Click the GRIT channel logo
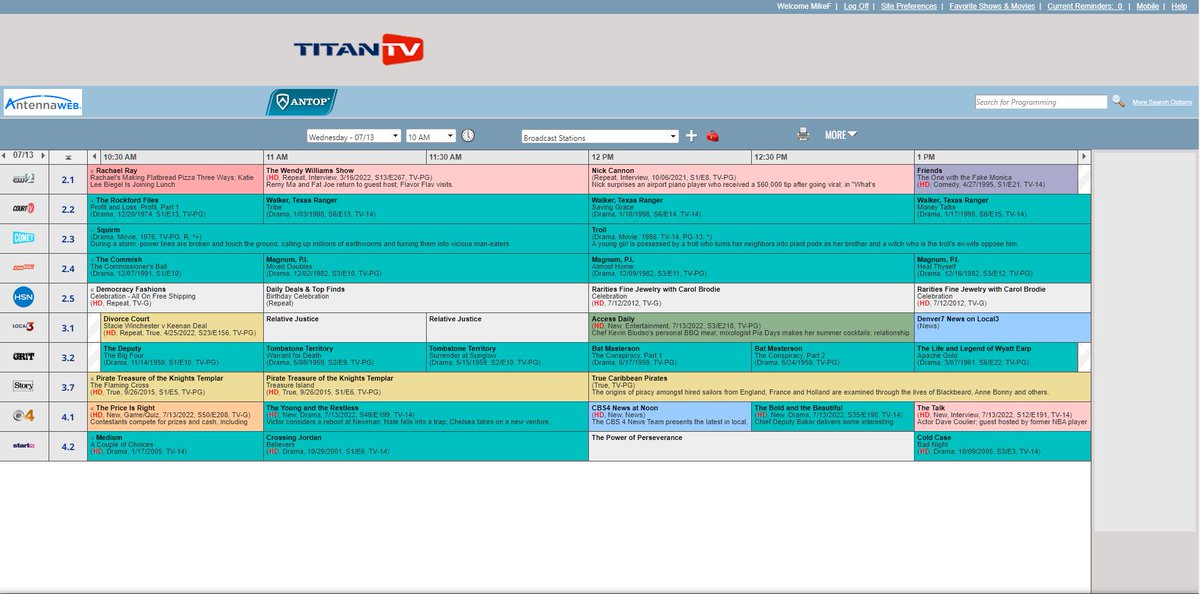The height and width of the screenshot is (594, 1200). click(24, 356)
